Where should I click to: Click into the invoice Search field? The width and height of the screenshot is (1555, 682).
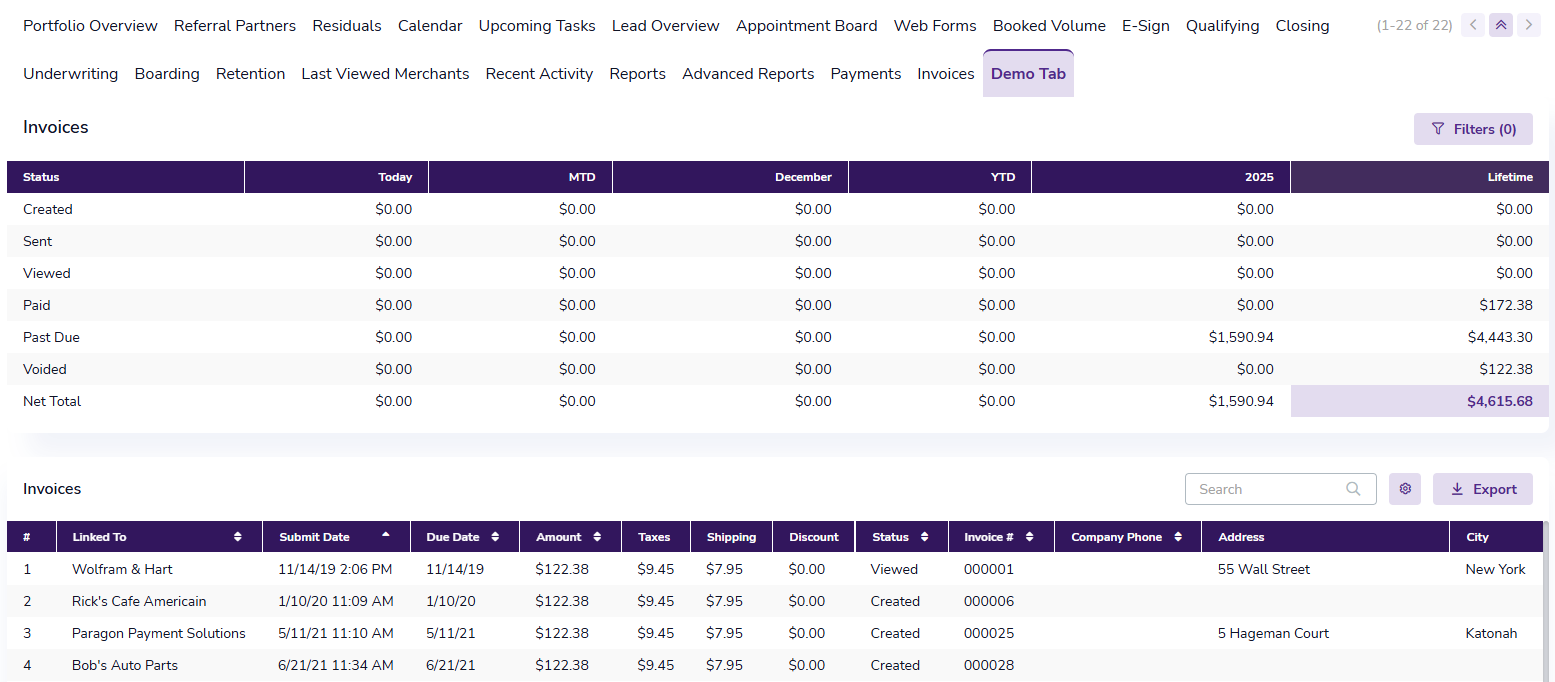pyautogui.click(x=1268, y=489)
